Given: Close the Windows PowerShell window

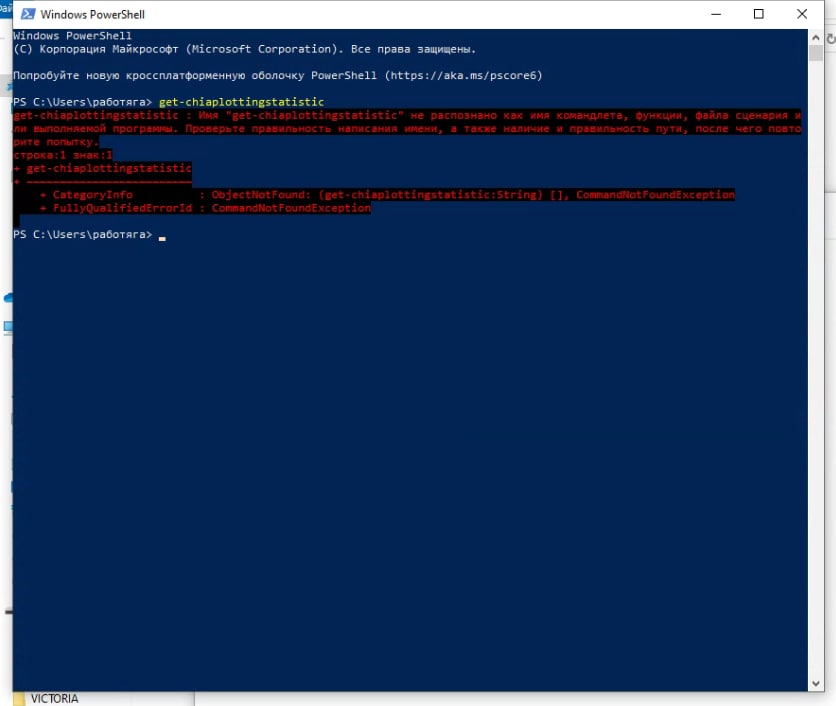Looking at the screenshot, I should [x=801, y=14].
